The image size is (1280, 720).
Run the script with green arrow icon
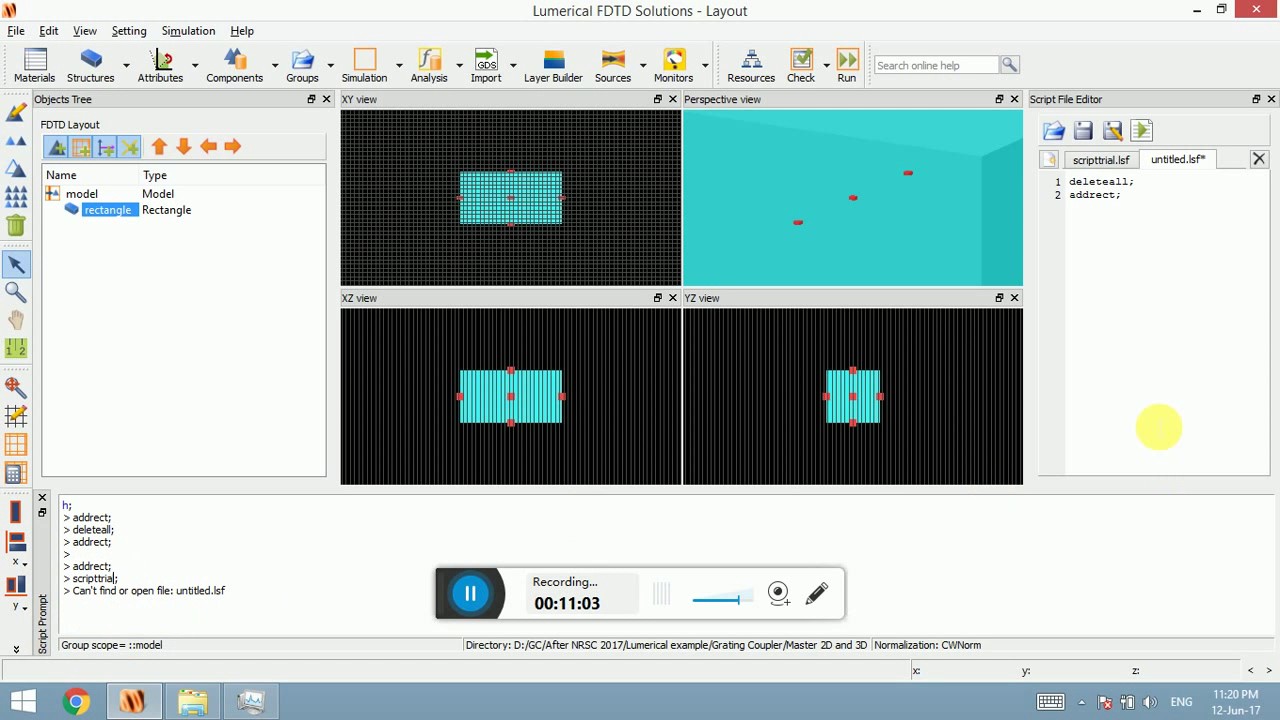click(x=1142, y=131)
